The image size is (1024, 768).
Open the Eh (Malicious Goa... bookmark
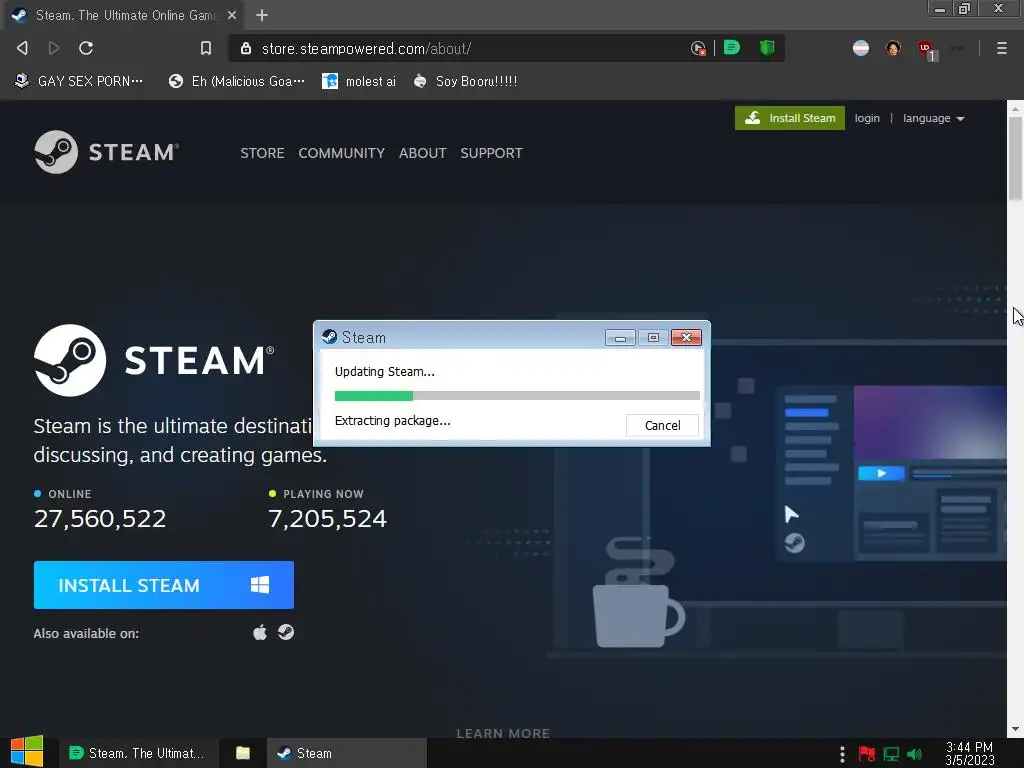[x=236, y=81]
